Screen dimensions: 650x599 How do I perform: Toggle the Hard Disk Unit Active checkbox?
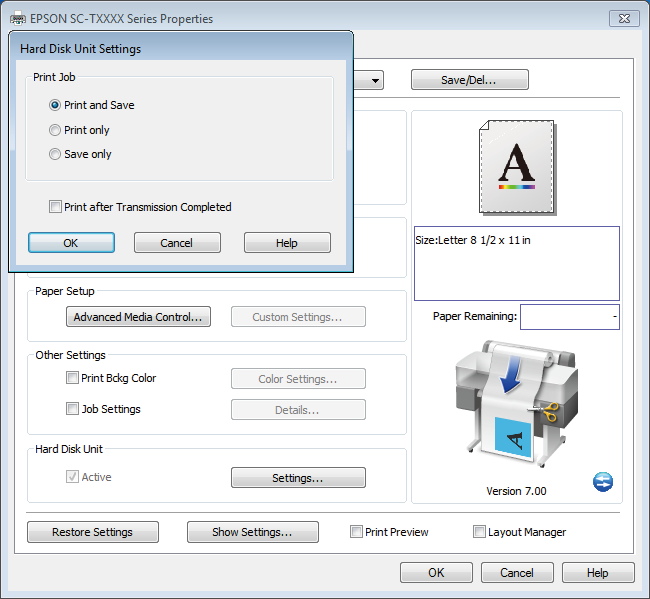[x=72, y=477]
